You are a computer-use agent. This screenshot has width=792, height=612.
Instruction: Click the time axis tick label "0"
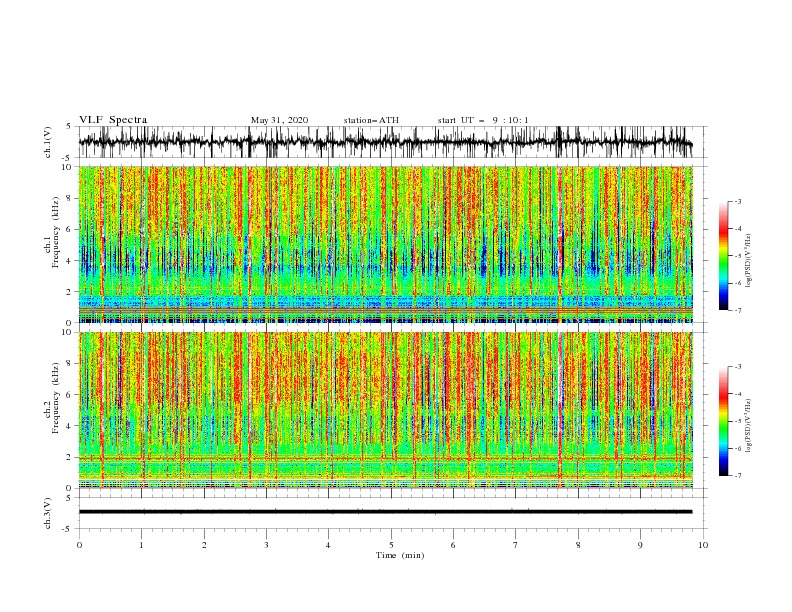(x=79, y=545)
